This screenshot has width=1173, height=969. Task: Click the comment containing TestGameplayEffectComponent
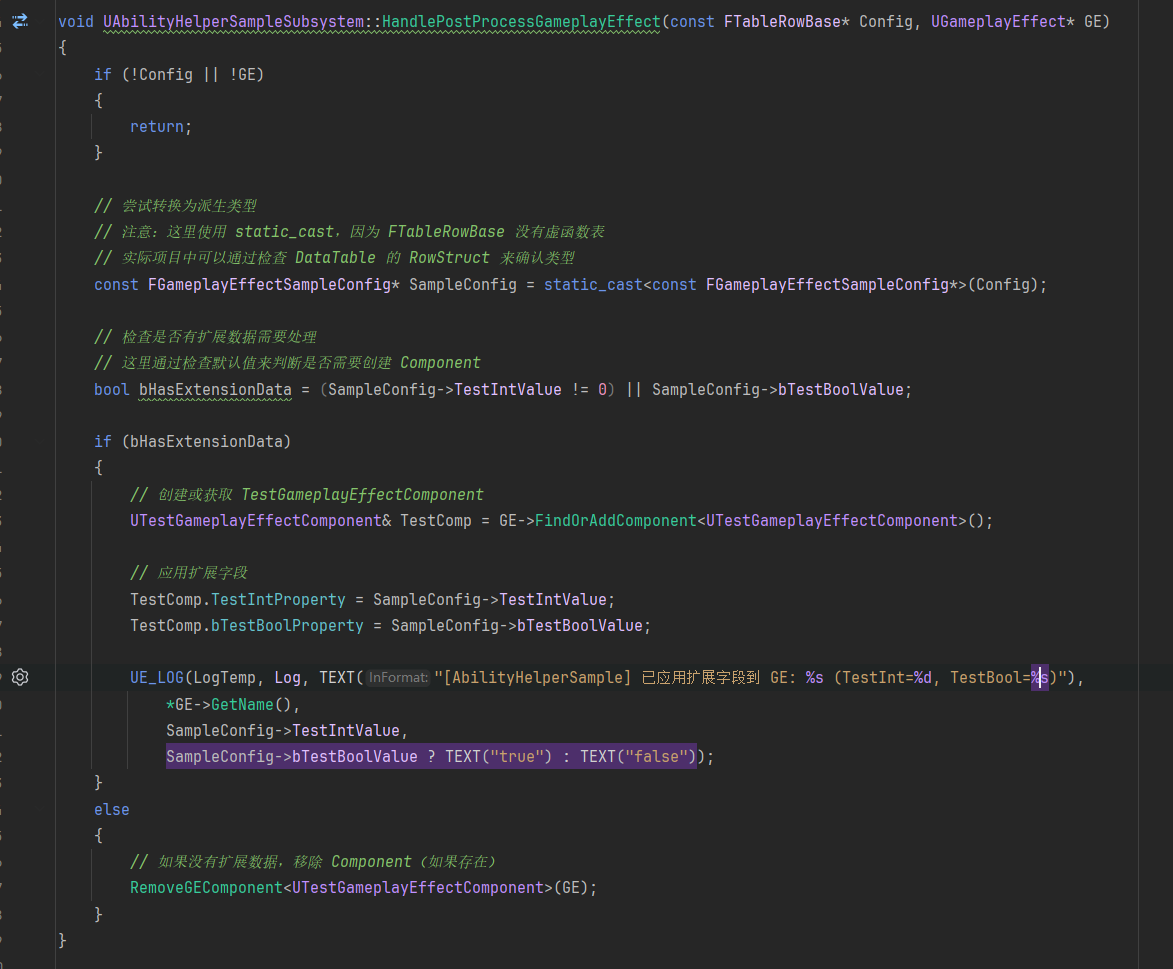[307, 495]
